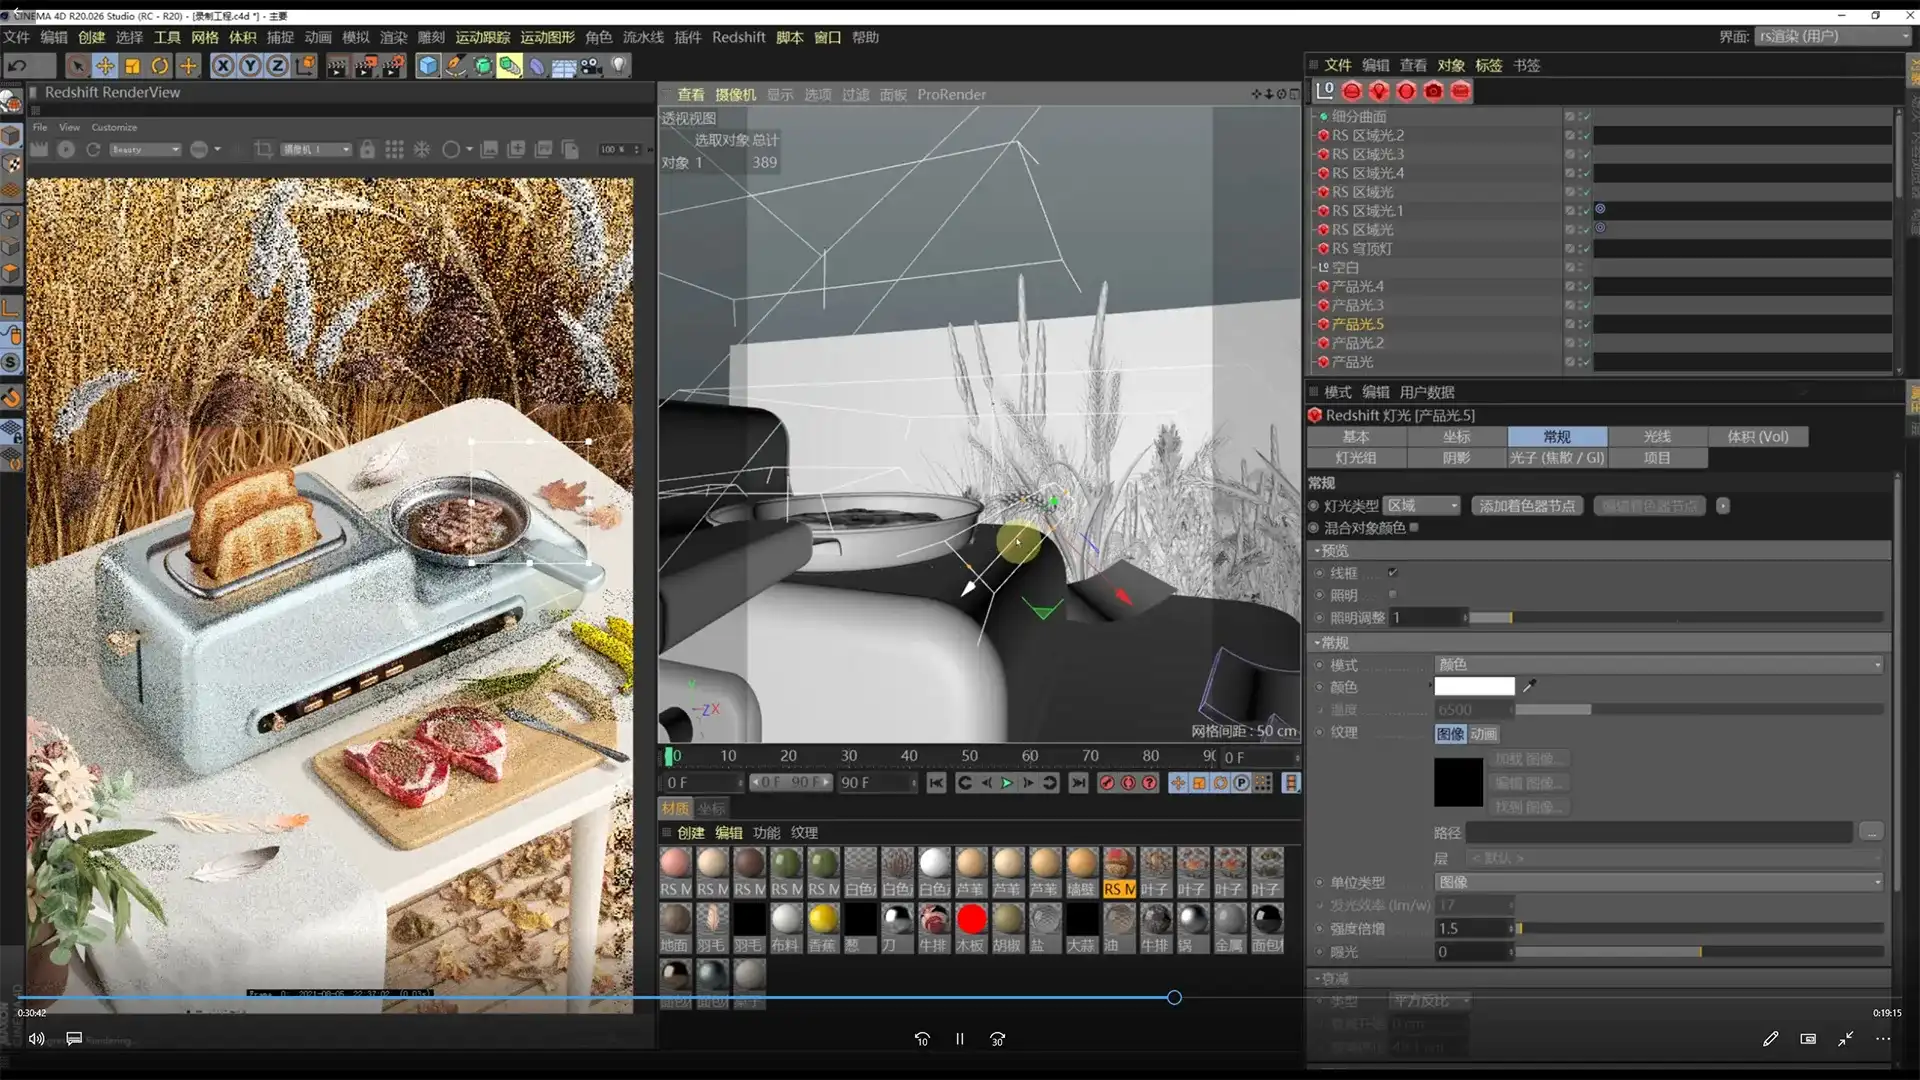Viewport: 1920px width, 1080px height.
Task: Click the Cube primitive icon
Action: [x=428, y=66]
